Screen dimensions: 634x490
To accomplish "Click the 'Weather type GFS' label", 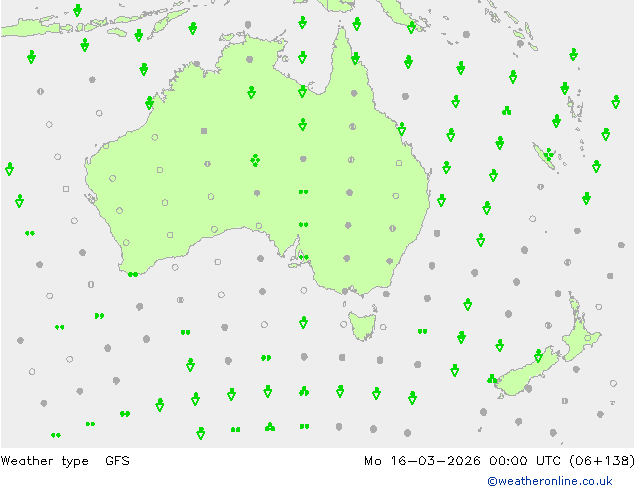I will 65,461.
